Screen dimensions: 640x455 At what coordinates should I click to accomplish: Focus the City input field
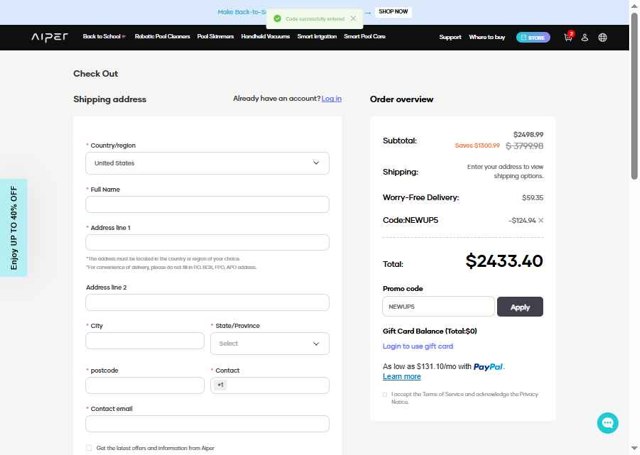click(145, 341)
